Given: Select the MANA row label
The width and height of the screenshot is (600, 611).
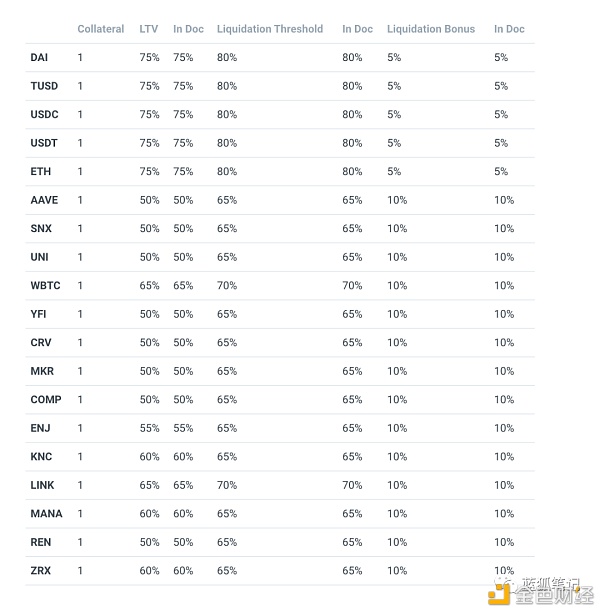Looking at the screenshot, I should 46,514.
